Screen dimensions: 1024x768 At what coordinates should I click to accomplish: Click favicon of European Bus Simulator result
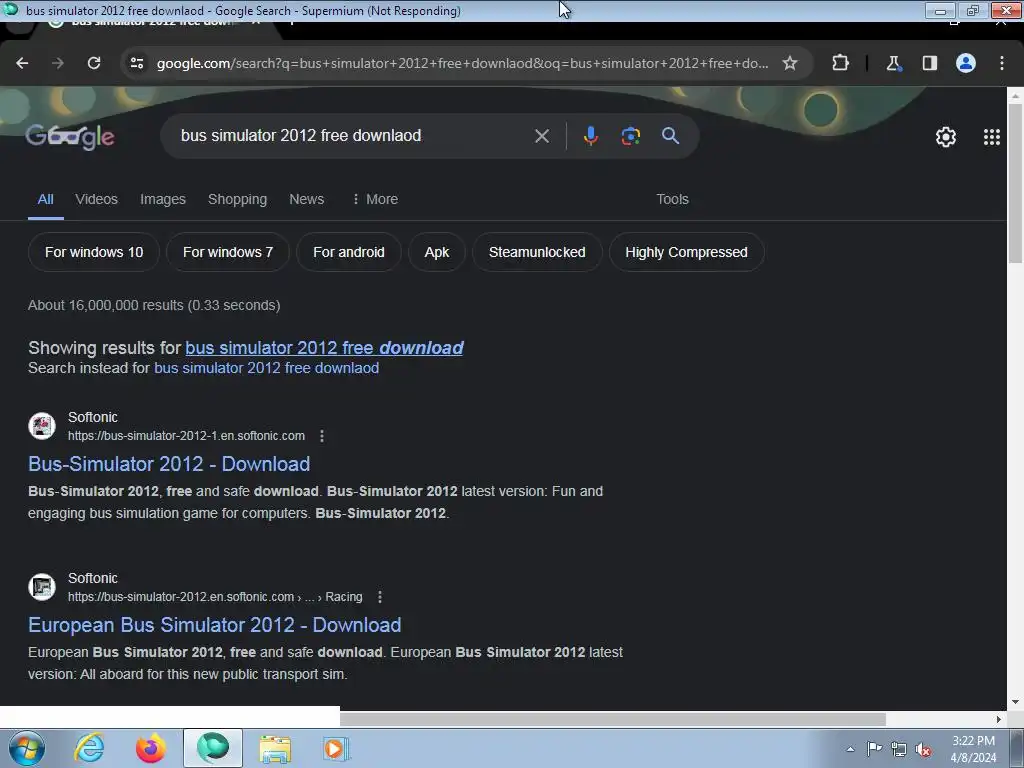(42, 587)
